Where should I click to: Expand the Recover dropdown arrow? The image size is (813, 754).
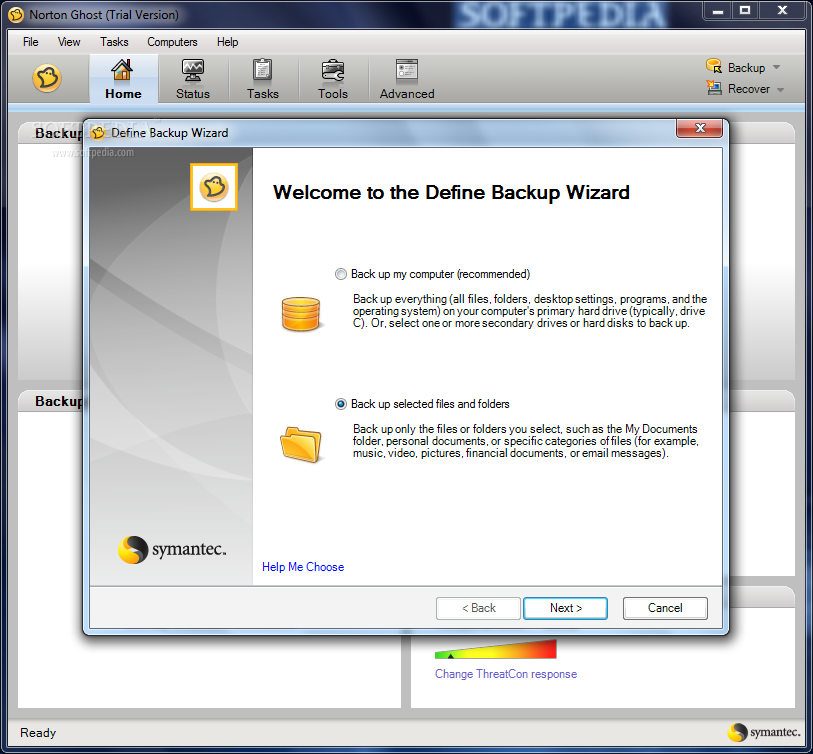tap(780, 89)
